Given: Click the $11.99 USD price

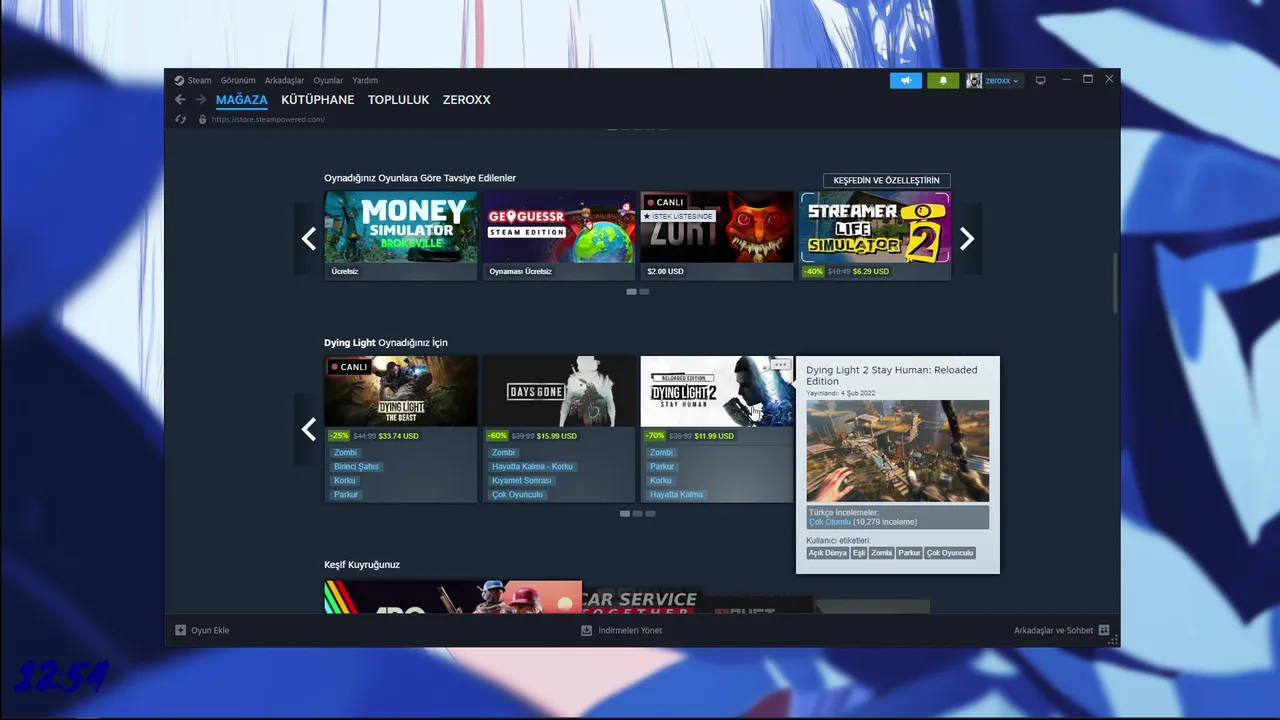Looking at the screenshot, I should [715, 436].
